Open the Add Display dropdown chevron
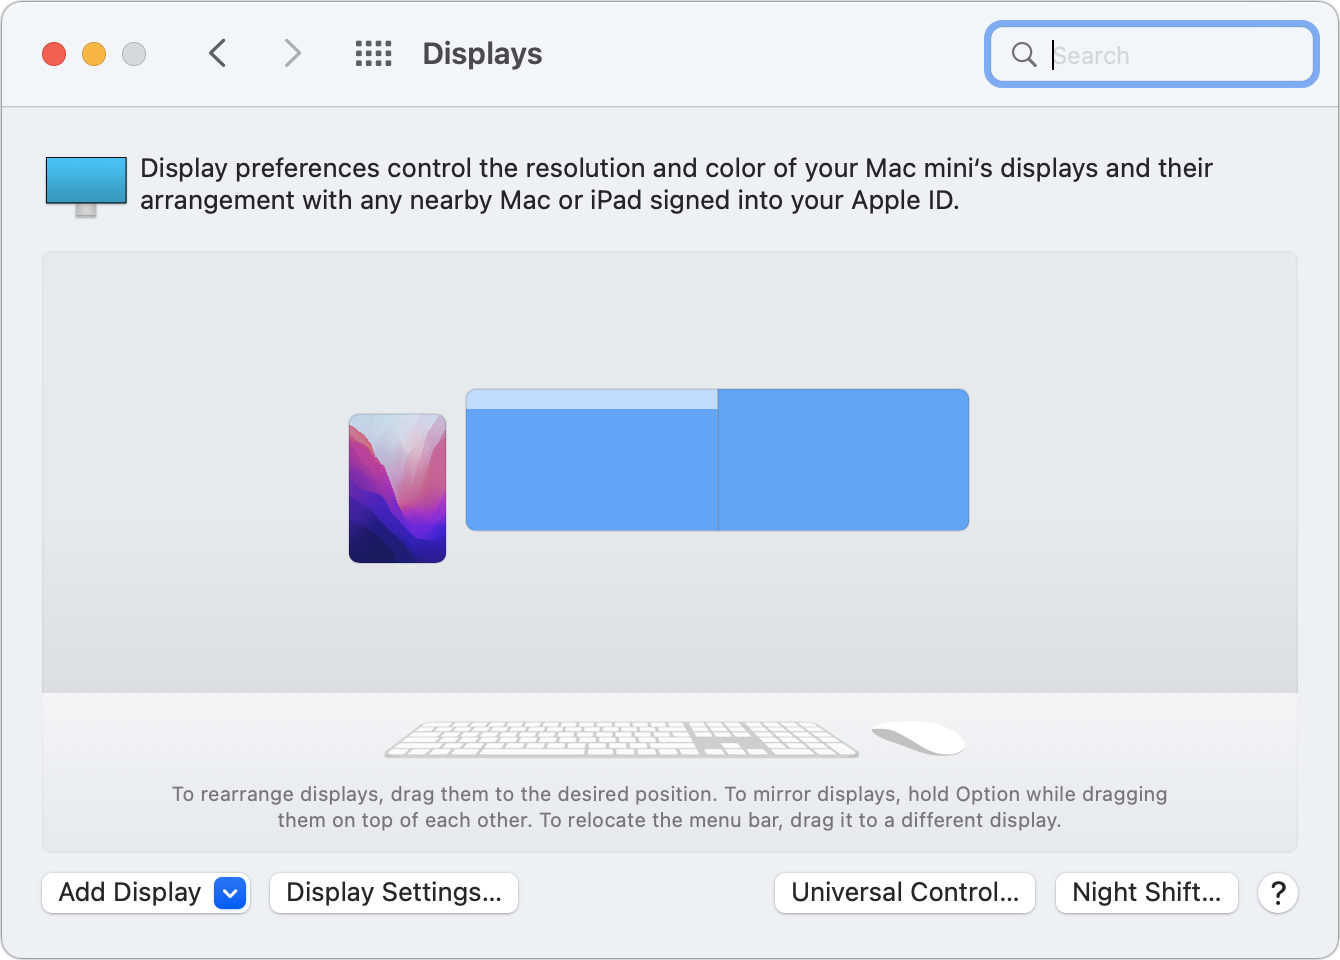Screen dimensions: 1340x960 (x=230, y=893)
